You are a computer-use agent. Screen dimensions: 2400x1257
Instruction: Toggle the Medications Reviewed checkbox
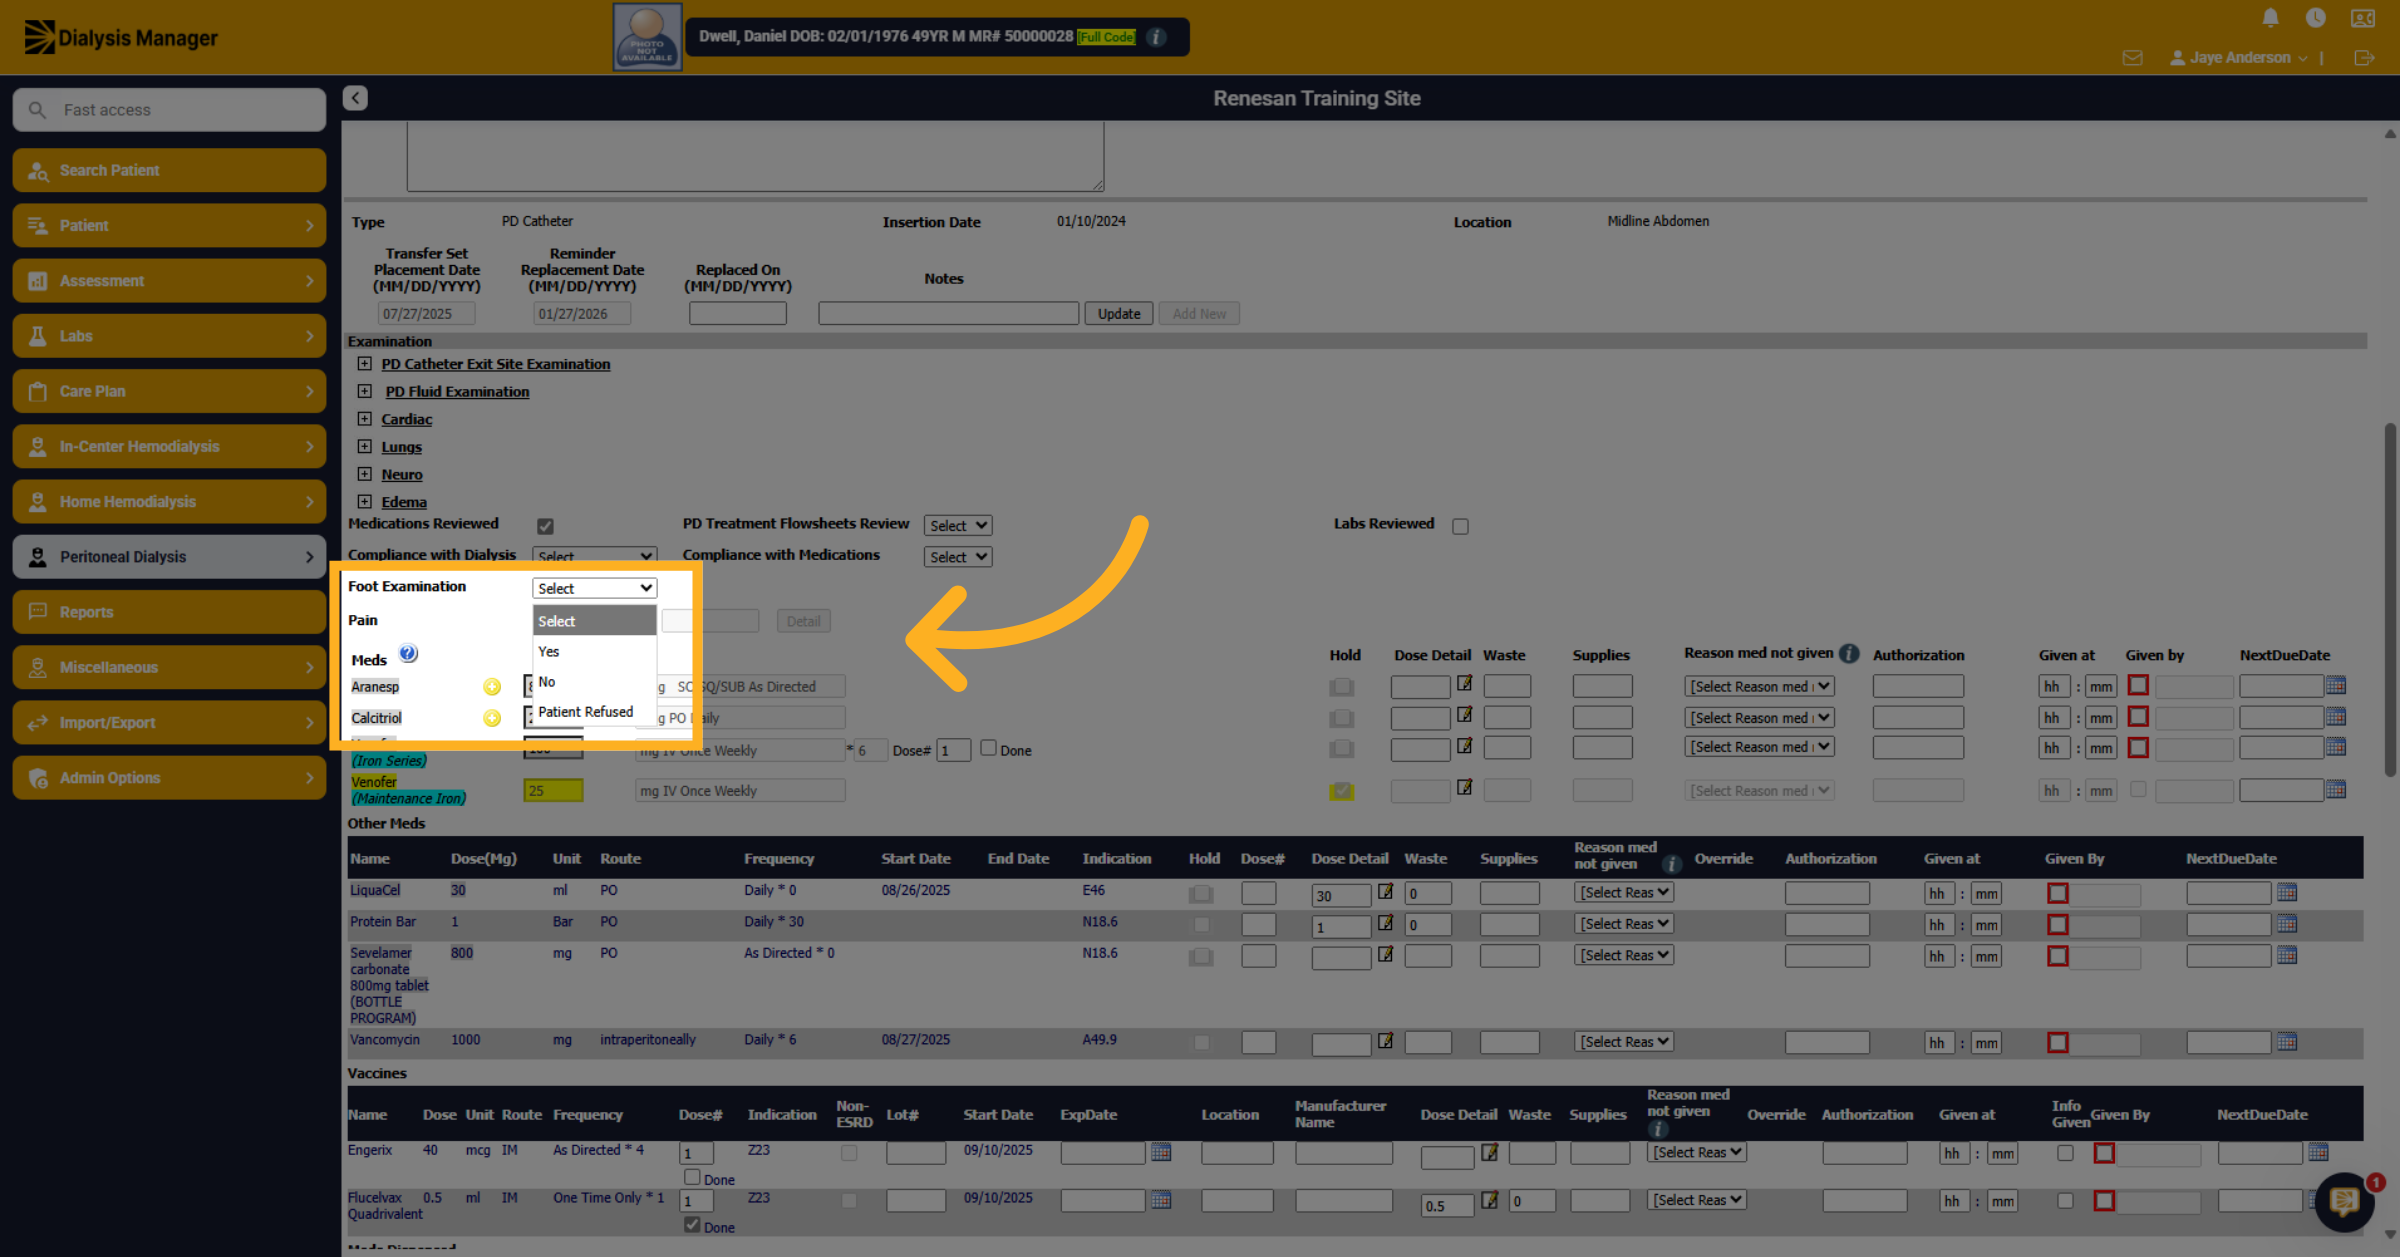point(545,526)
